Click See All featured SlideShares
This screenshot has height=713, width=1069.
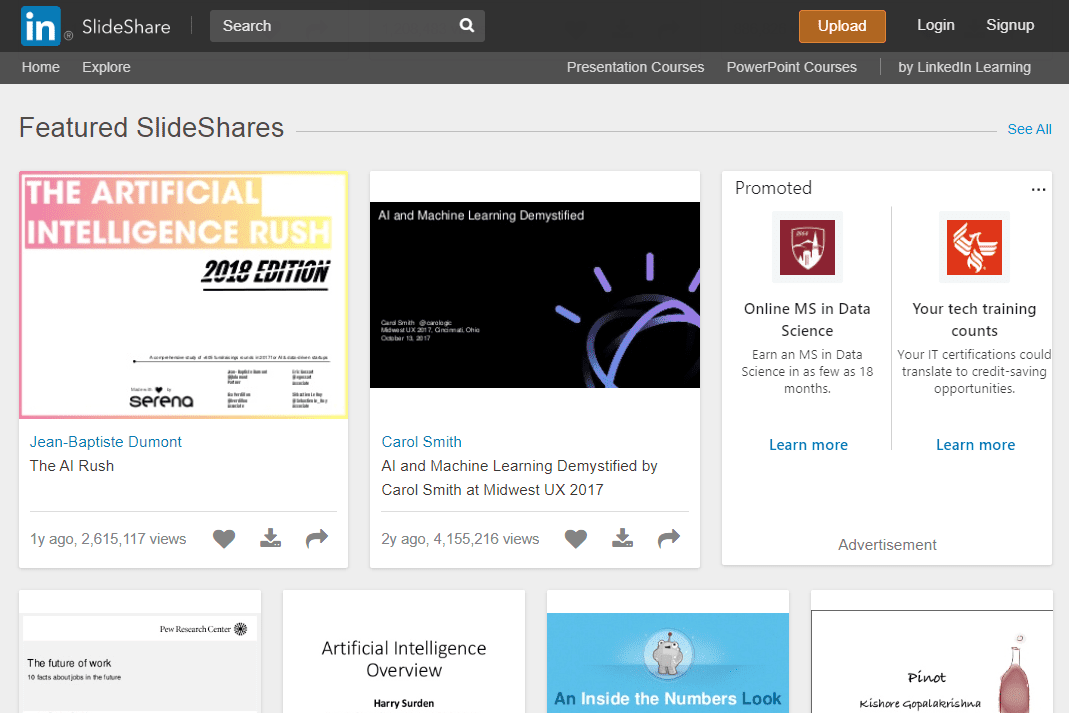(1029, 129)
